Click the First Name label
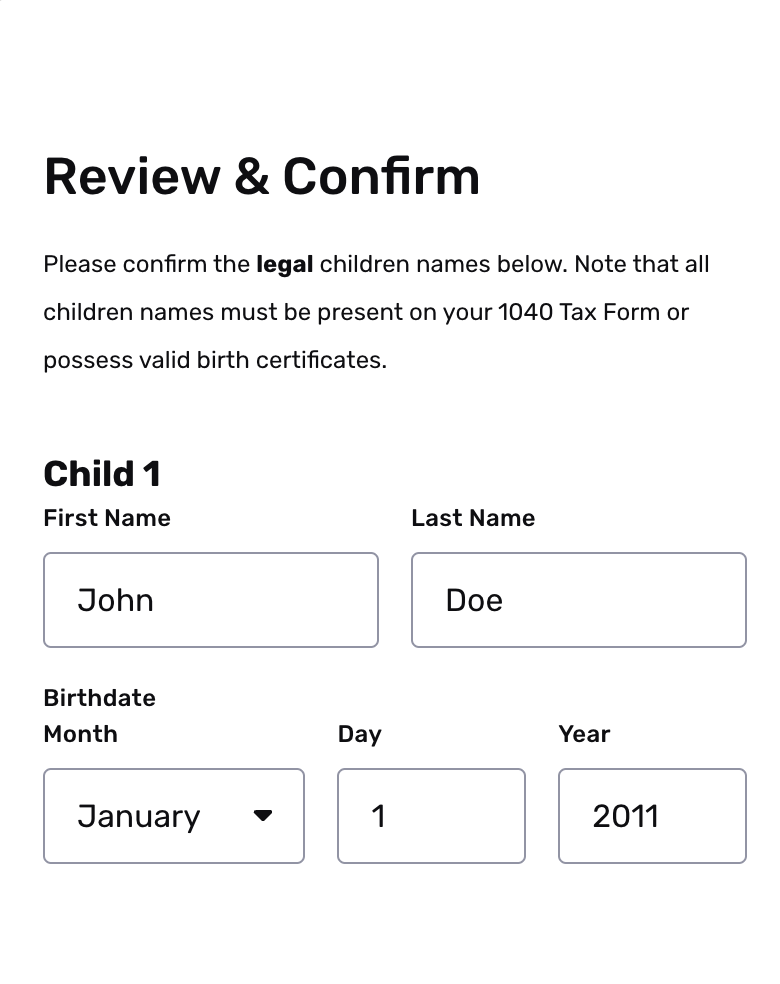The height and width of the screenshot is (984, 780). (107, 518)
